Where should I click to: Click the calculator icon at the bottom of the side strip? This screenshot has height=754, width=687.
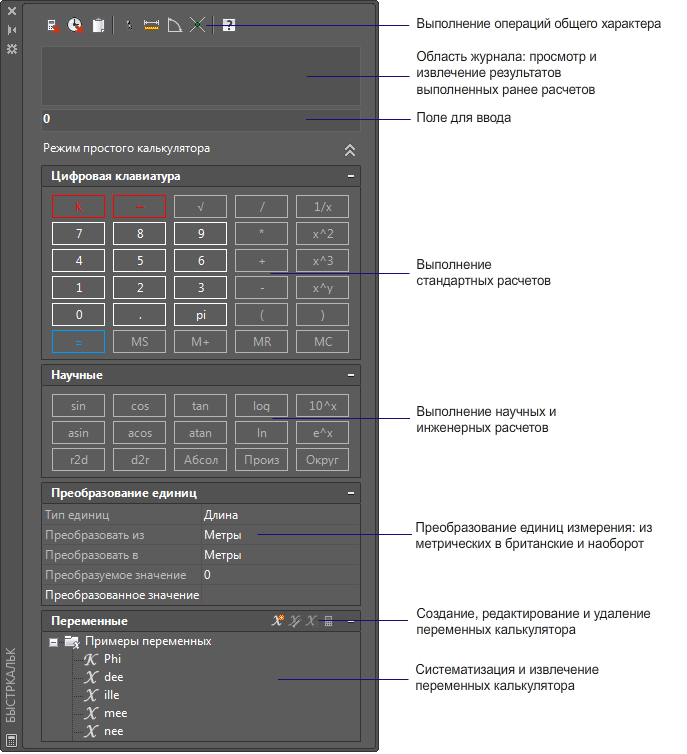coord(12,741)
